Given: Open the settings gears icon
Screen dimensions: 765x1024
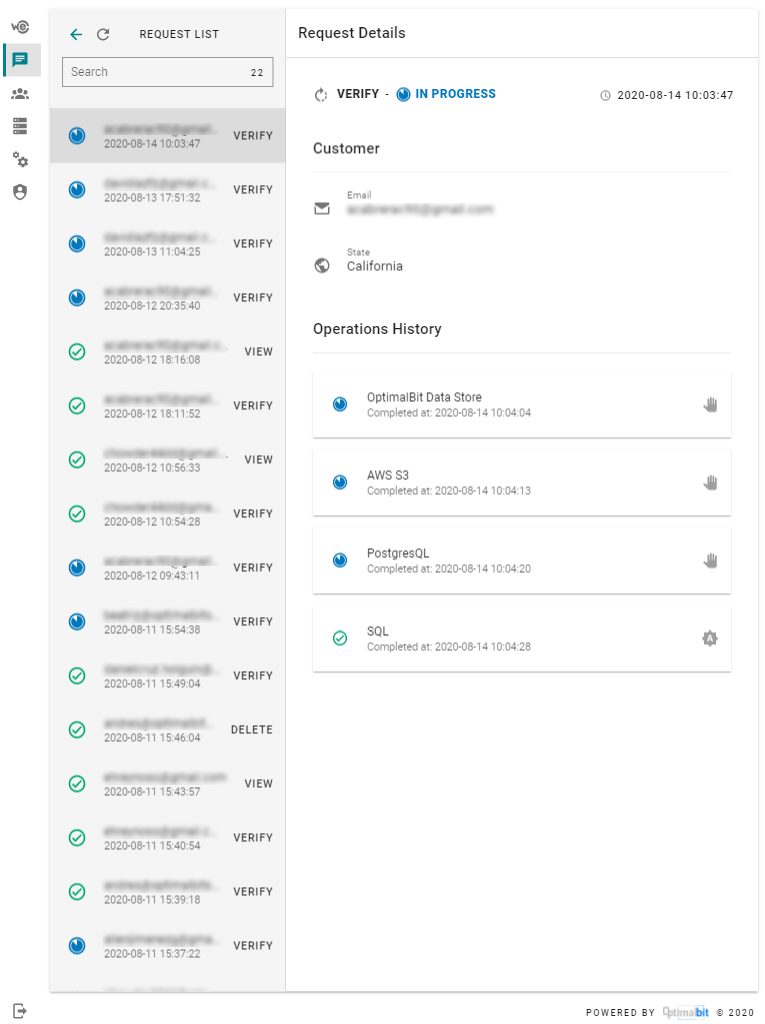Looking at the screenshot, I should click(20, 159).
